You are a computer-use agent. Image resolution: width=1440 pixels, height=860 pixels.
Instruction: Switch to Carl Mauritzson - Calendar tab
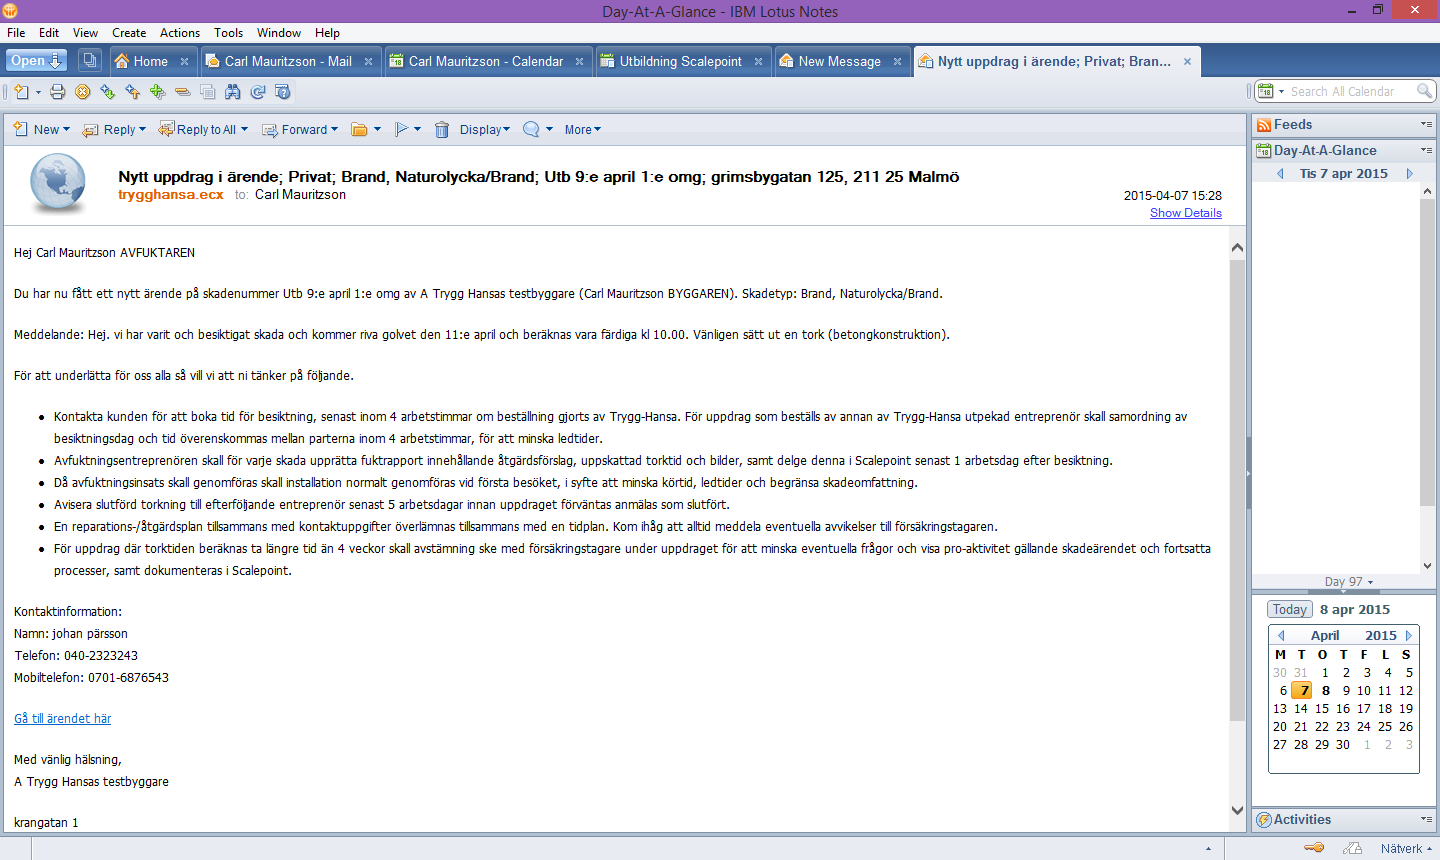pos(486,61)
